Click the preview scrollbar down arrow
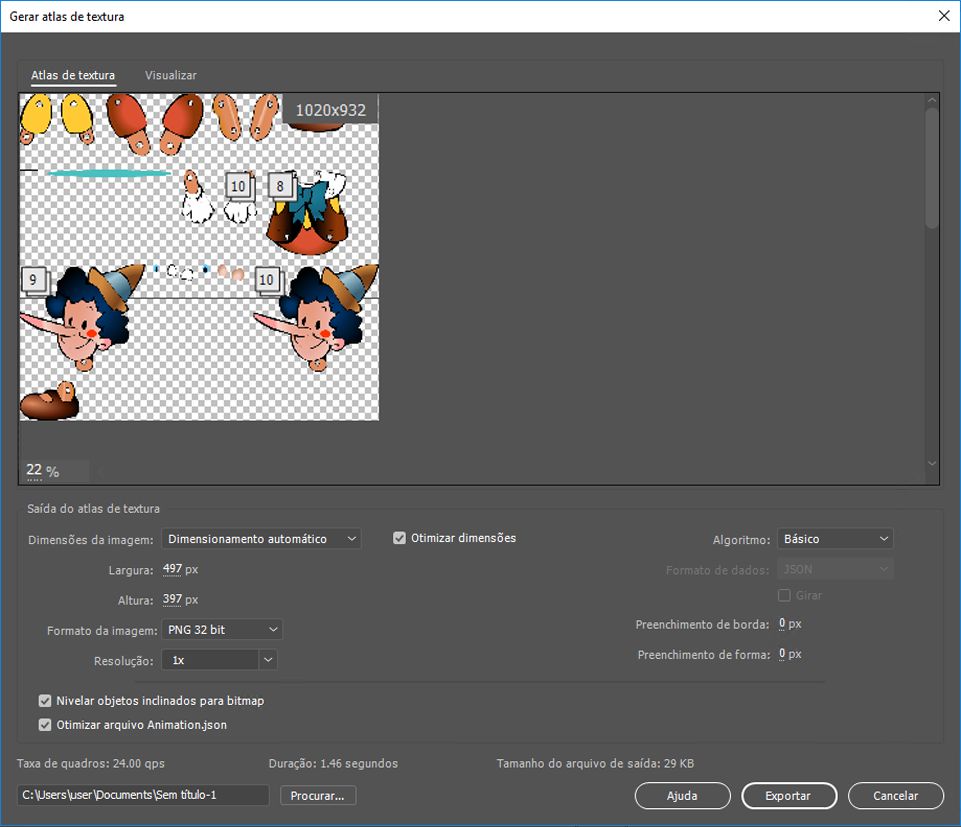Screen dimensions: 961x827 (x=932, y=463)
